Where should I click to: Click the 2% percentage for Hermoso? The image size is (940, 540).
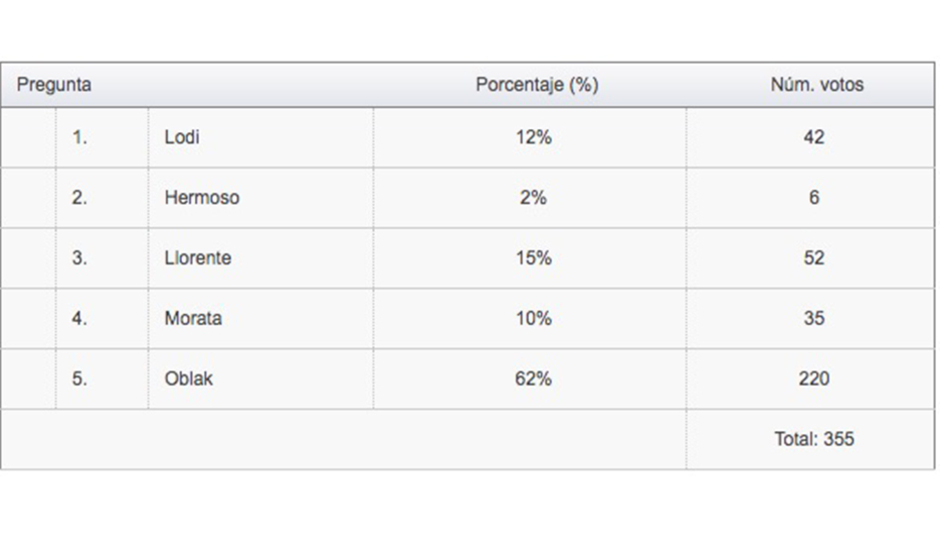click(x=533, y=198)
